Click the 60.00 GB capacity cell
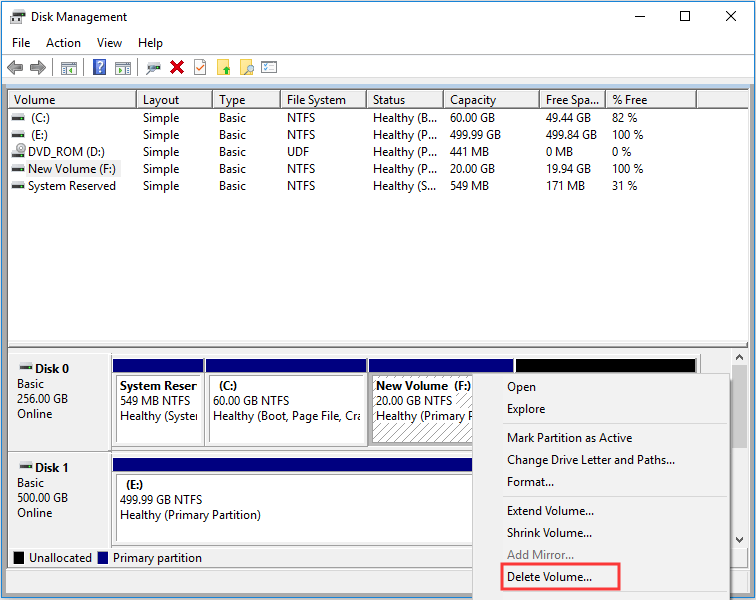The height and width of the screenshot is (600, 756). click(472, 118)
